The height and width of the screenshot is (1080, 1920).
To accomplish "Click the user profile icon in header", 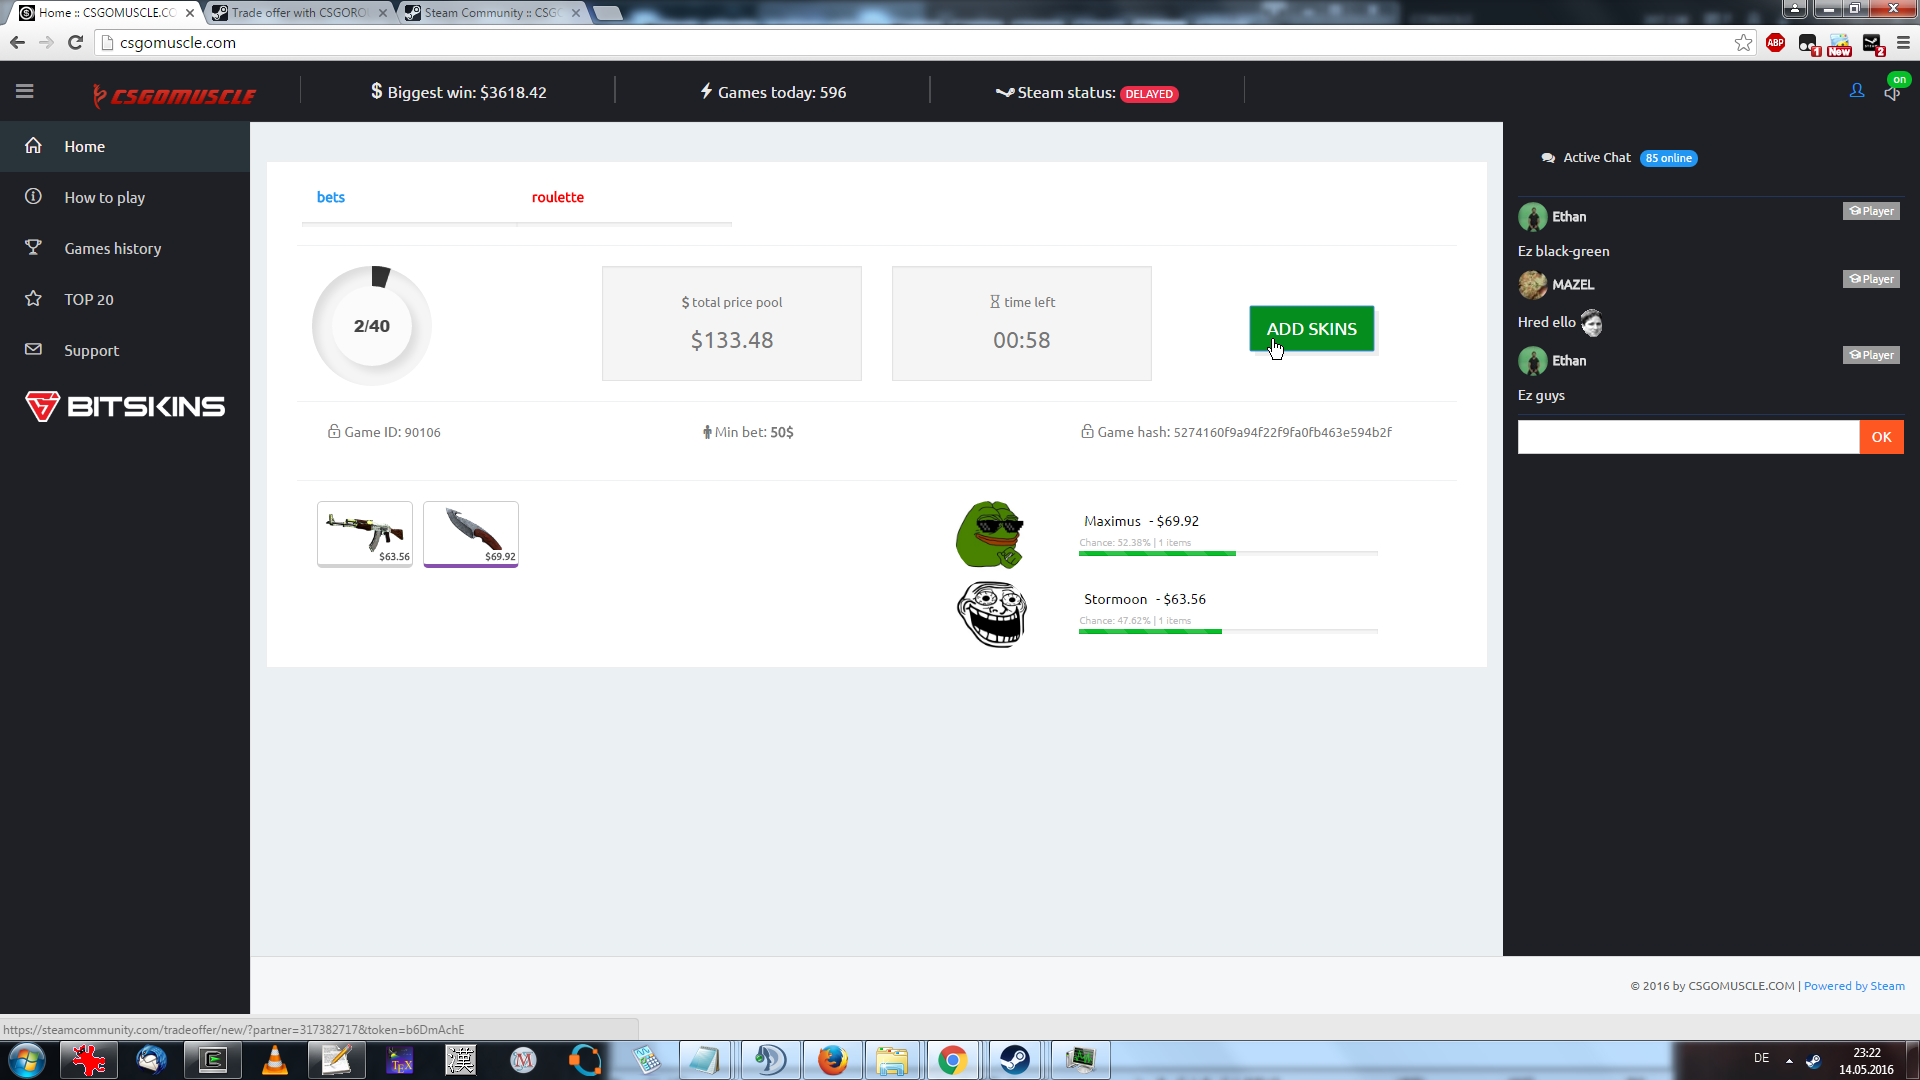I will pos(1857,91).
